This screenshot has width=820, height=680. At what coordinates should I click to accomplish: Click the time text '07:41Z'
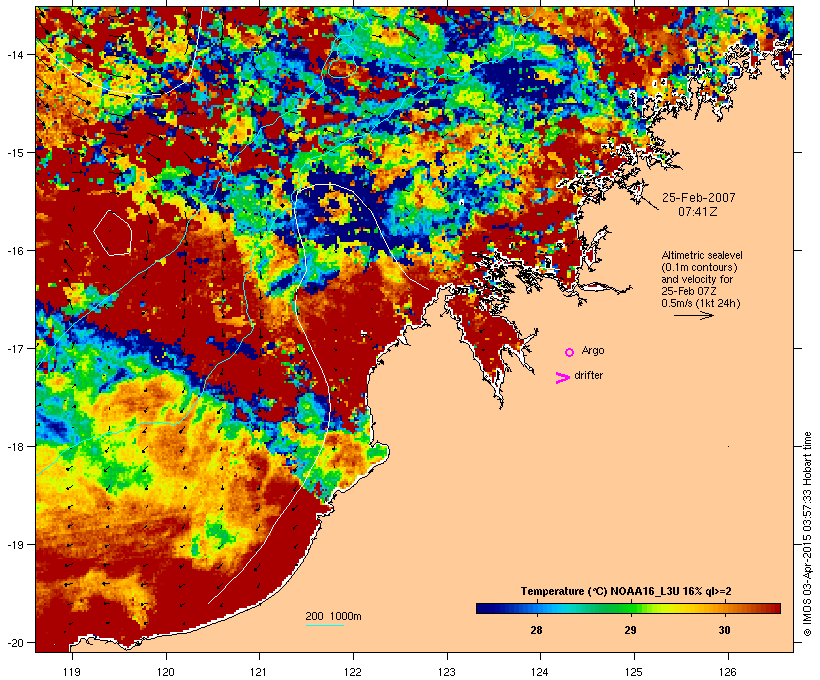tap(698, 212)
